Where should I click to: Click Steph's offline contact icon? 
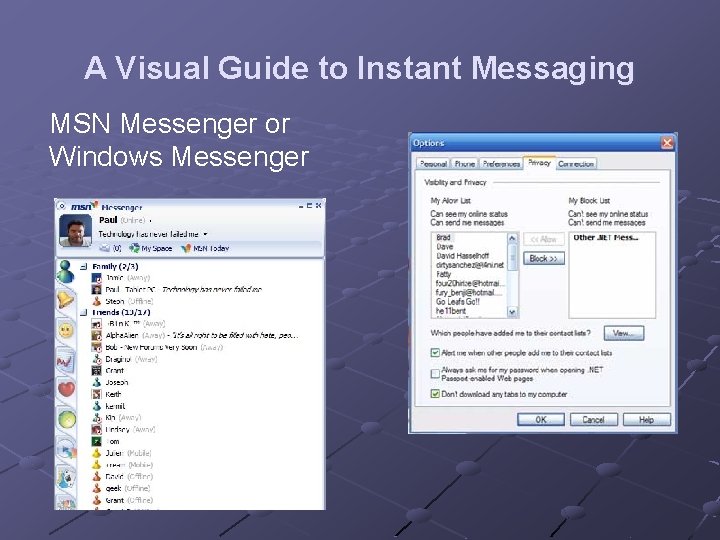[x=96, y=301]
